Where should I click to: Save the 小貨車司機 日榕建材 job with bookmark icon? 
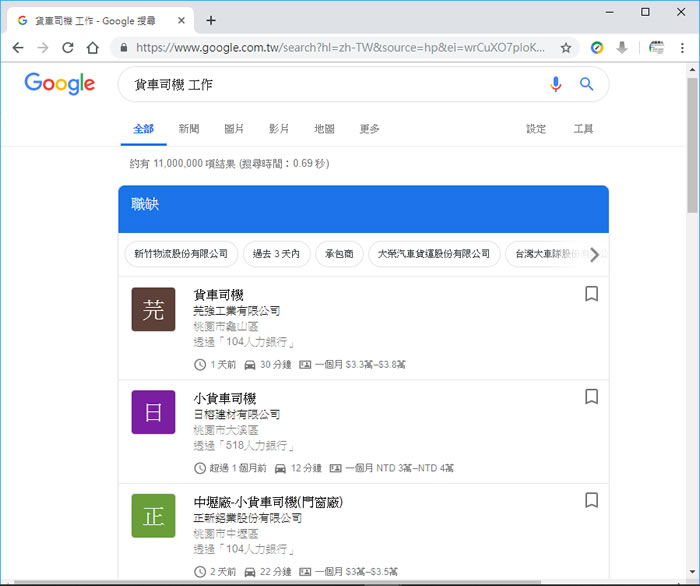pos(592,396)
